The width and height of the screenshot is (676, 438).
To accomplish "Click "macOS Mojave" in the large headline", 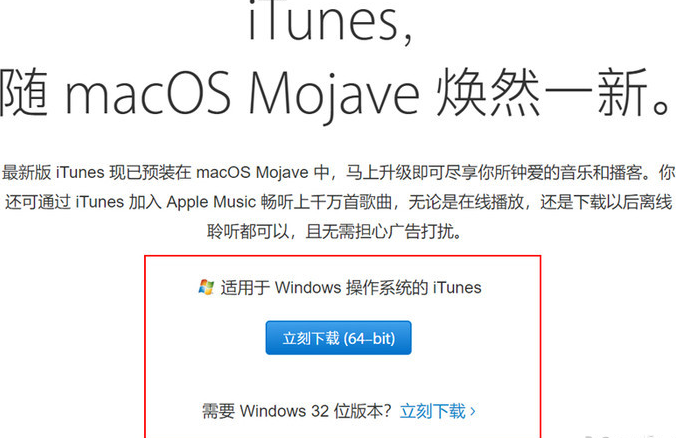I will point(242,96).
